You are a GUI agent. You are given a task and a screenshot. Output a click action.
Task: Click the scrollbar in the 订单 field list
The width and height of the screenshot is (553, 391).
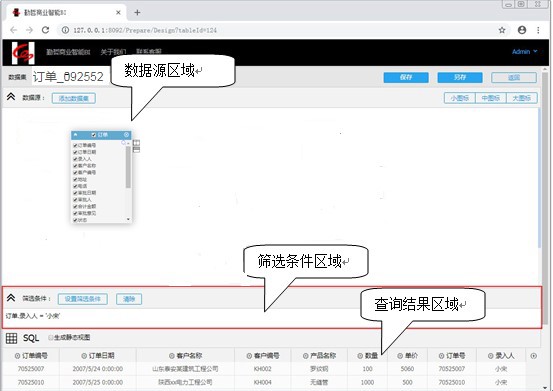click(x=128, y=166)
